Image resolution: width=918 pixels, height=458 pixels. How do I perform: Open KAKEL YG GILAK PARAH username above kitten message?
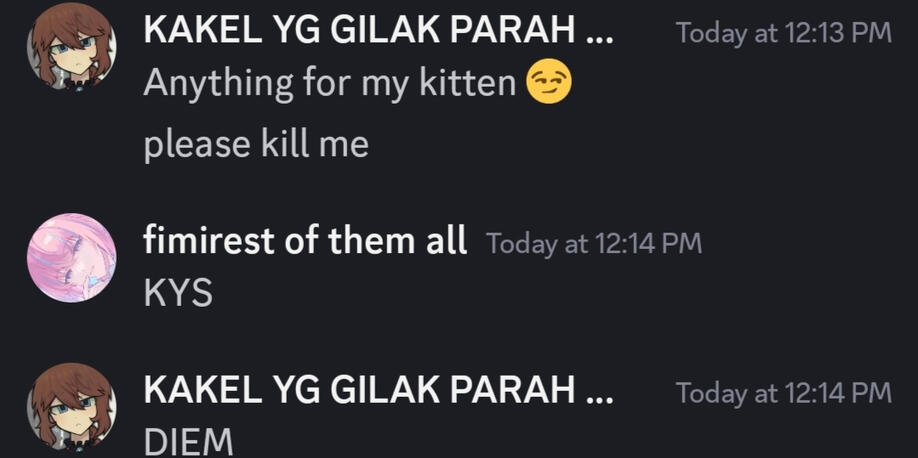pos(359,33)
